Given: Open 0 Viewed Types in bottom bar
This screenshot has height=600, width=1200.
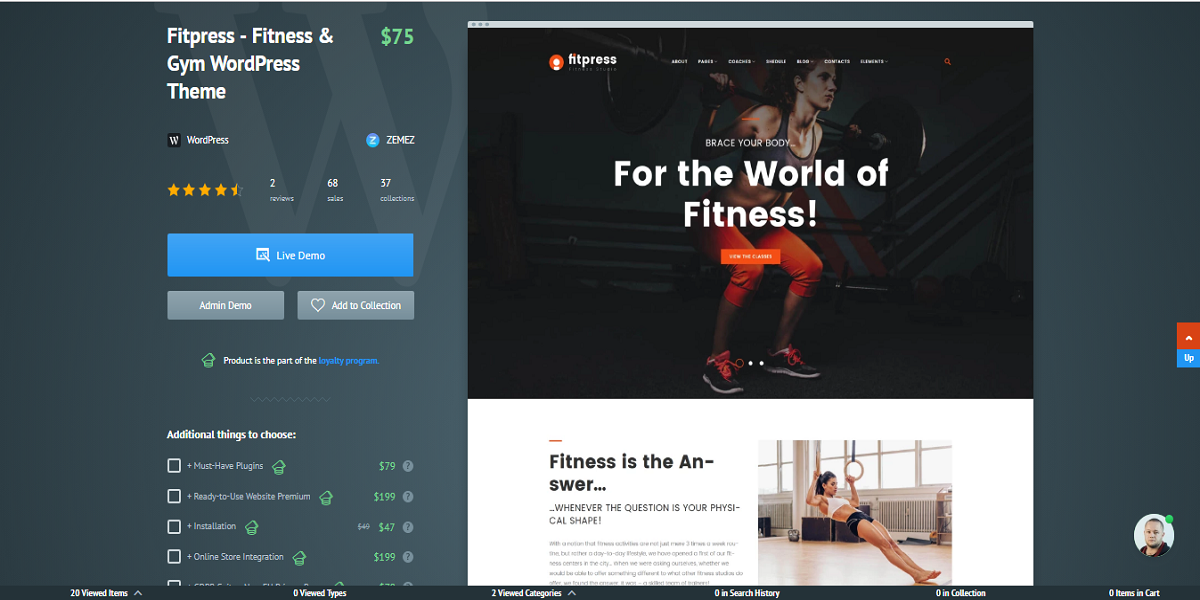Looking at the screenshot, I should click(x=320, y=593).
